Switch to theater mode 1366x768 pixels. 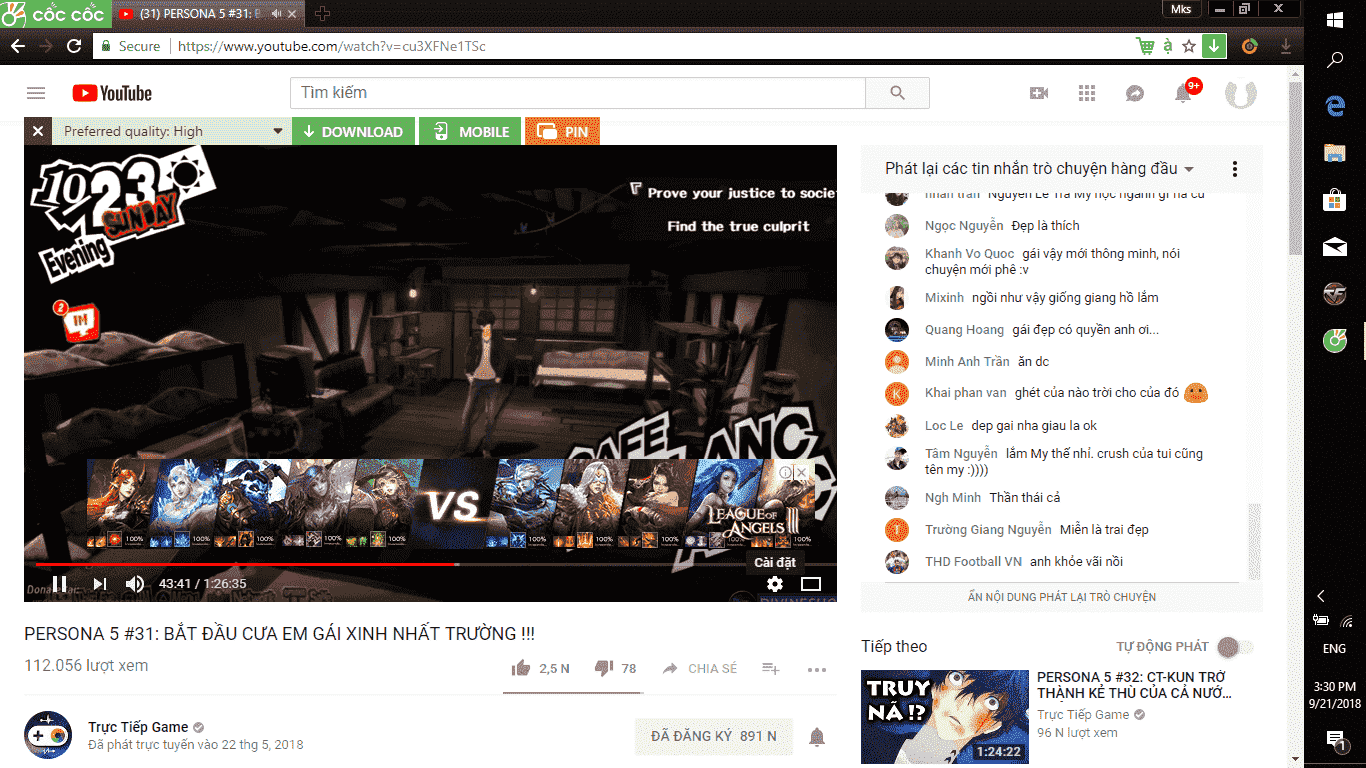click(x=811, y=584)
